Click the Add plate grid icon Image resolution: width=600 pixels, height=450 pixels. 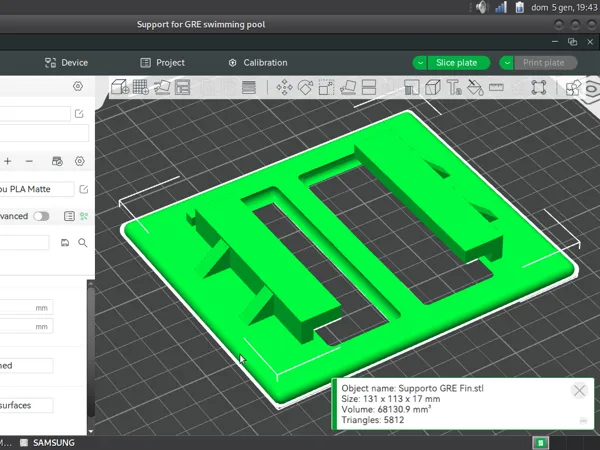click(140, 87)
